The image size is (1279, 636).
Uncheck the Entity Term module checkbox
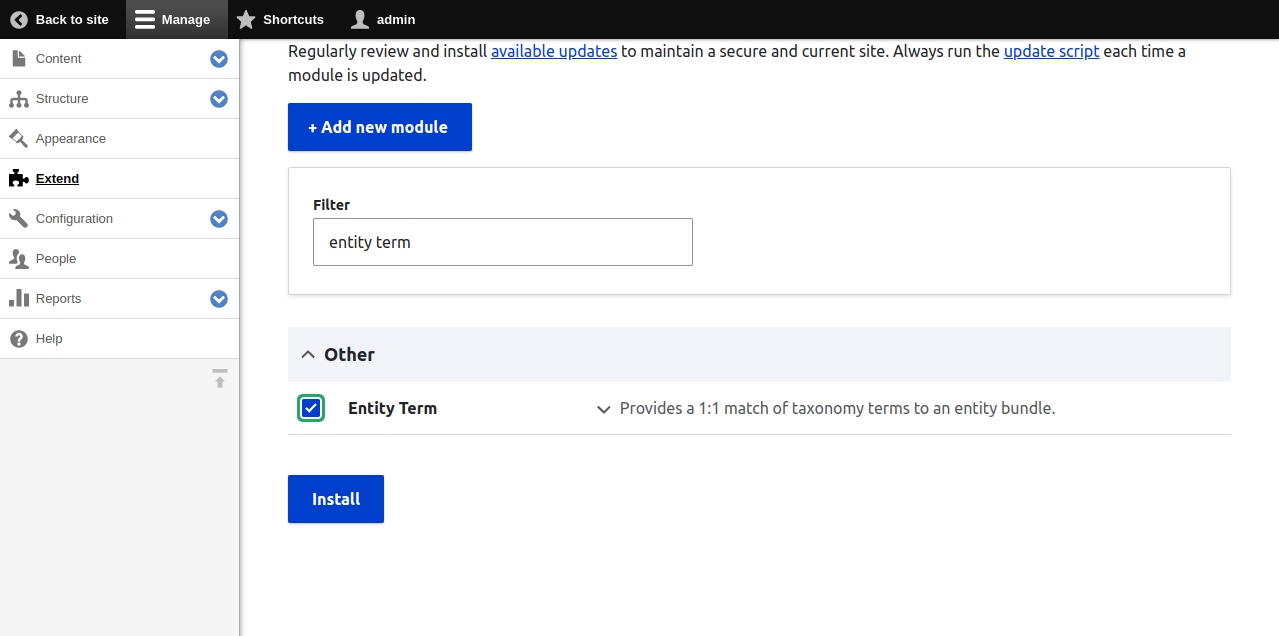coord(311,408)
